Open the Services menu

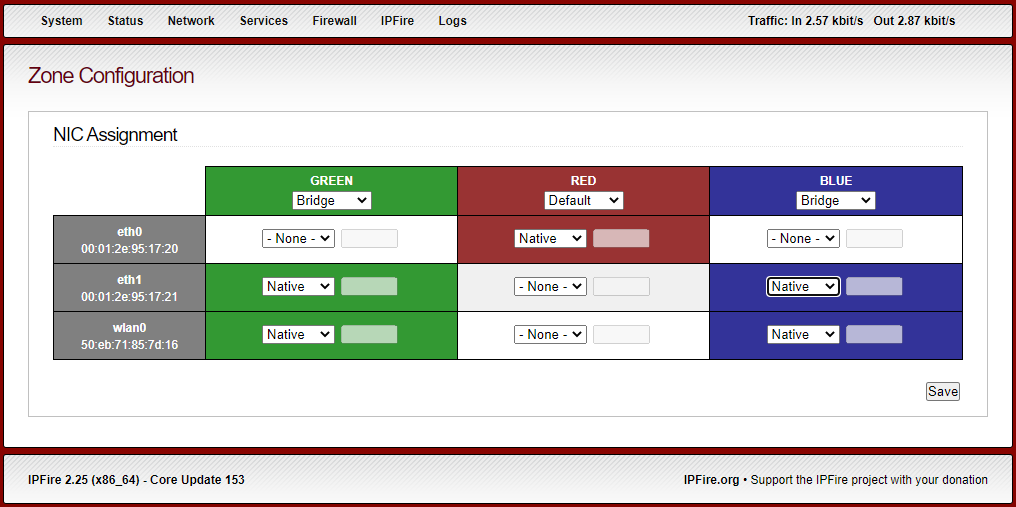tap(264, 21)
